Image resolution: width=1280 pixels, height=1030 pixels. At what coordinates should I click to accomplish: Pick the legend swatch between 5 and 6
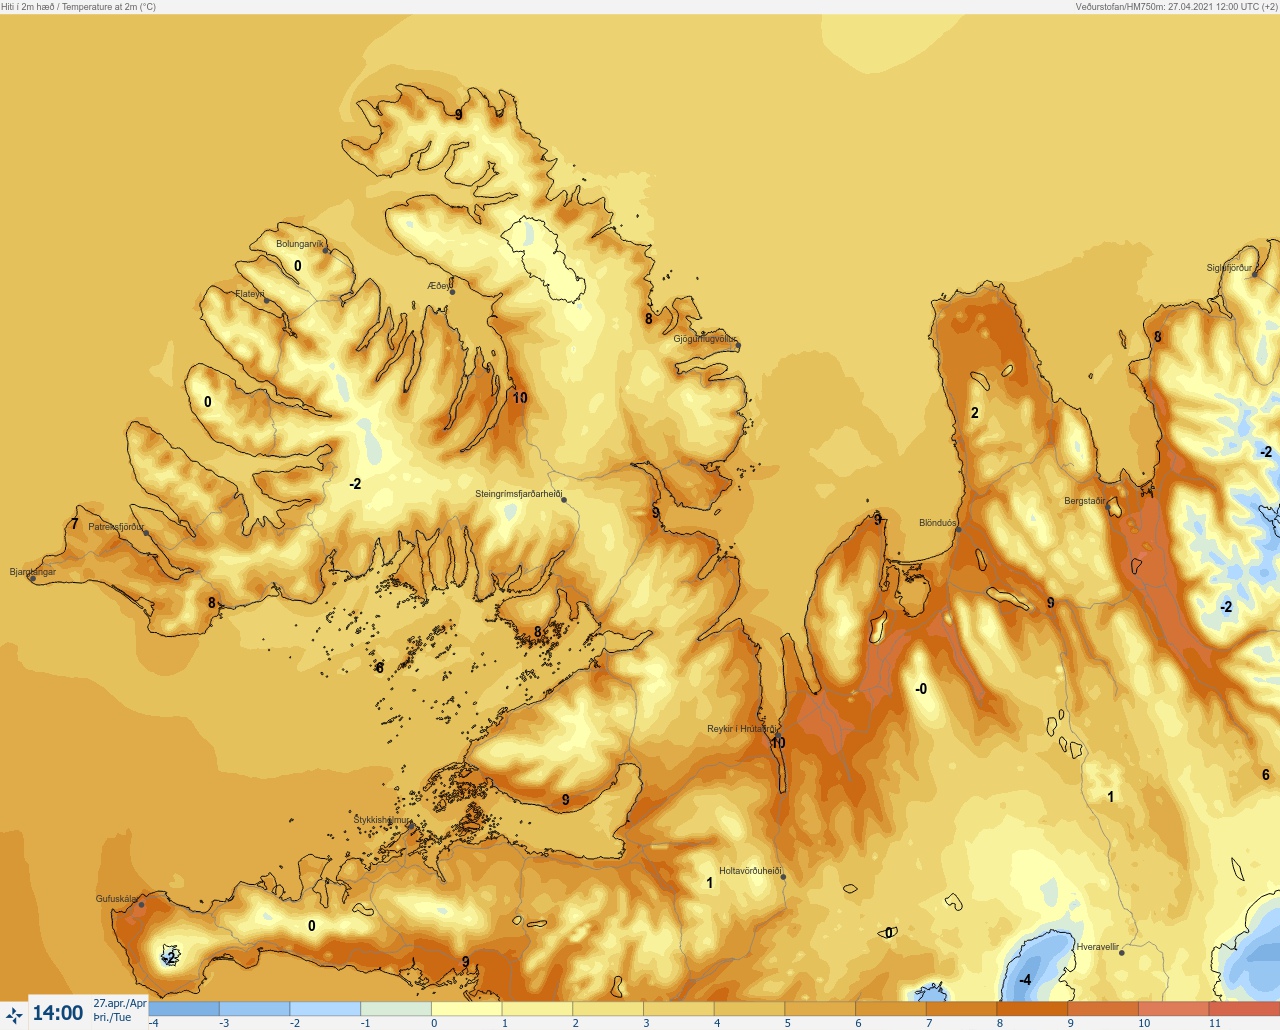pos(820,1009)
